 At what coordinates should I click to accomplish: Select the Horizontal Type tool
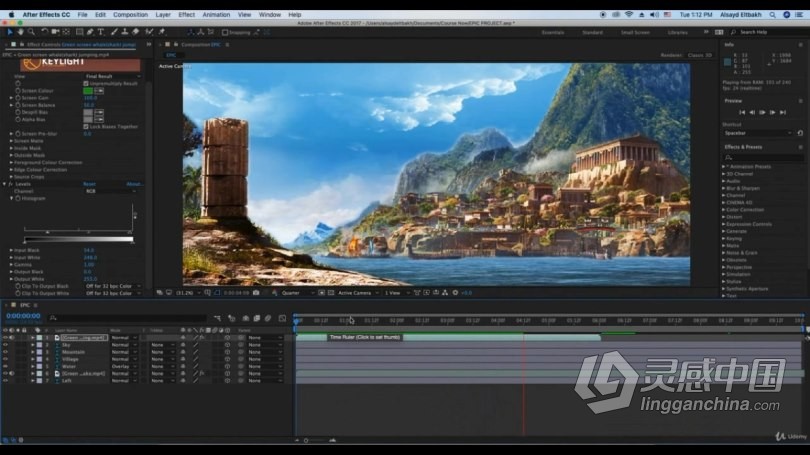[x=101, y=32]
